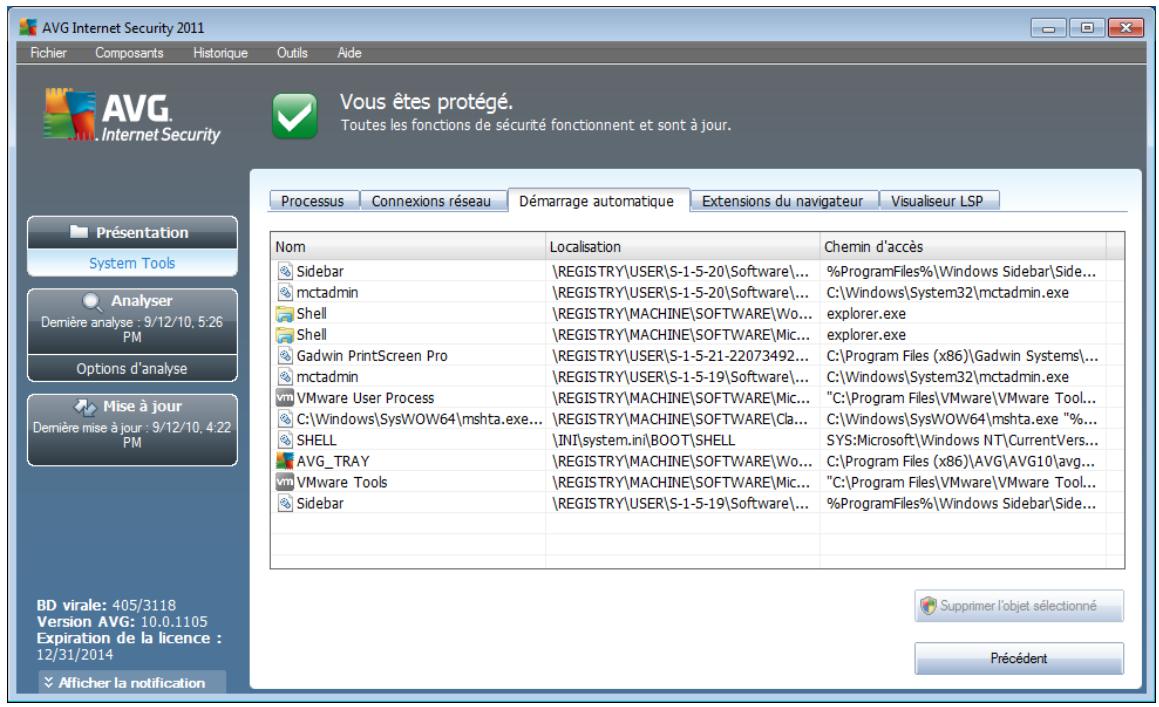Image resolution: width=1159 pixels, height=707 pixels.
Task: Expand Afficher la notification chevron
Action: pyautogui.click(x=48, y=682)
